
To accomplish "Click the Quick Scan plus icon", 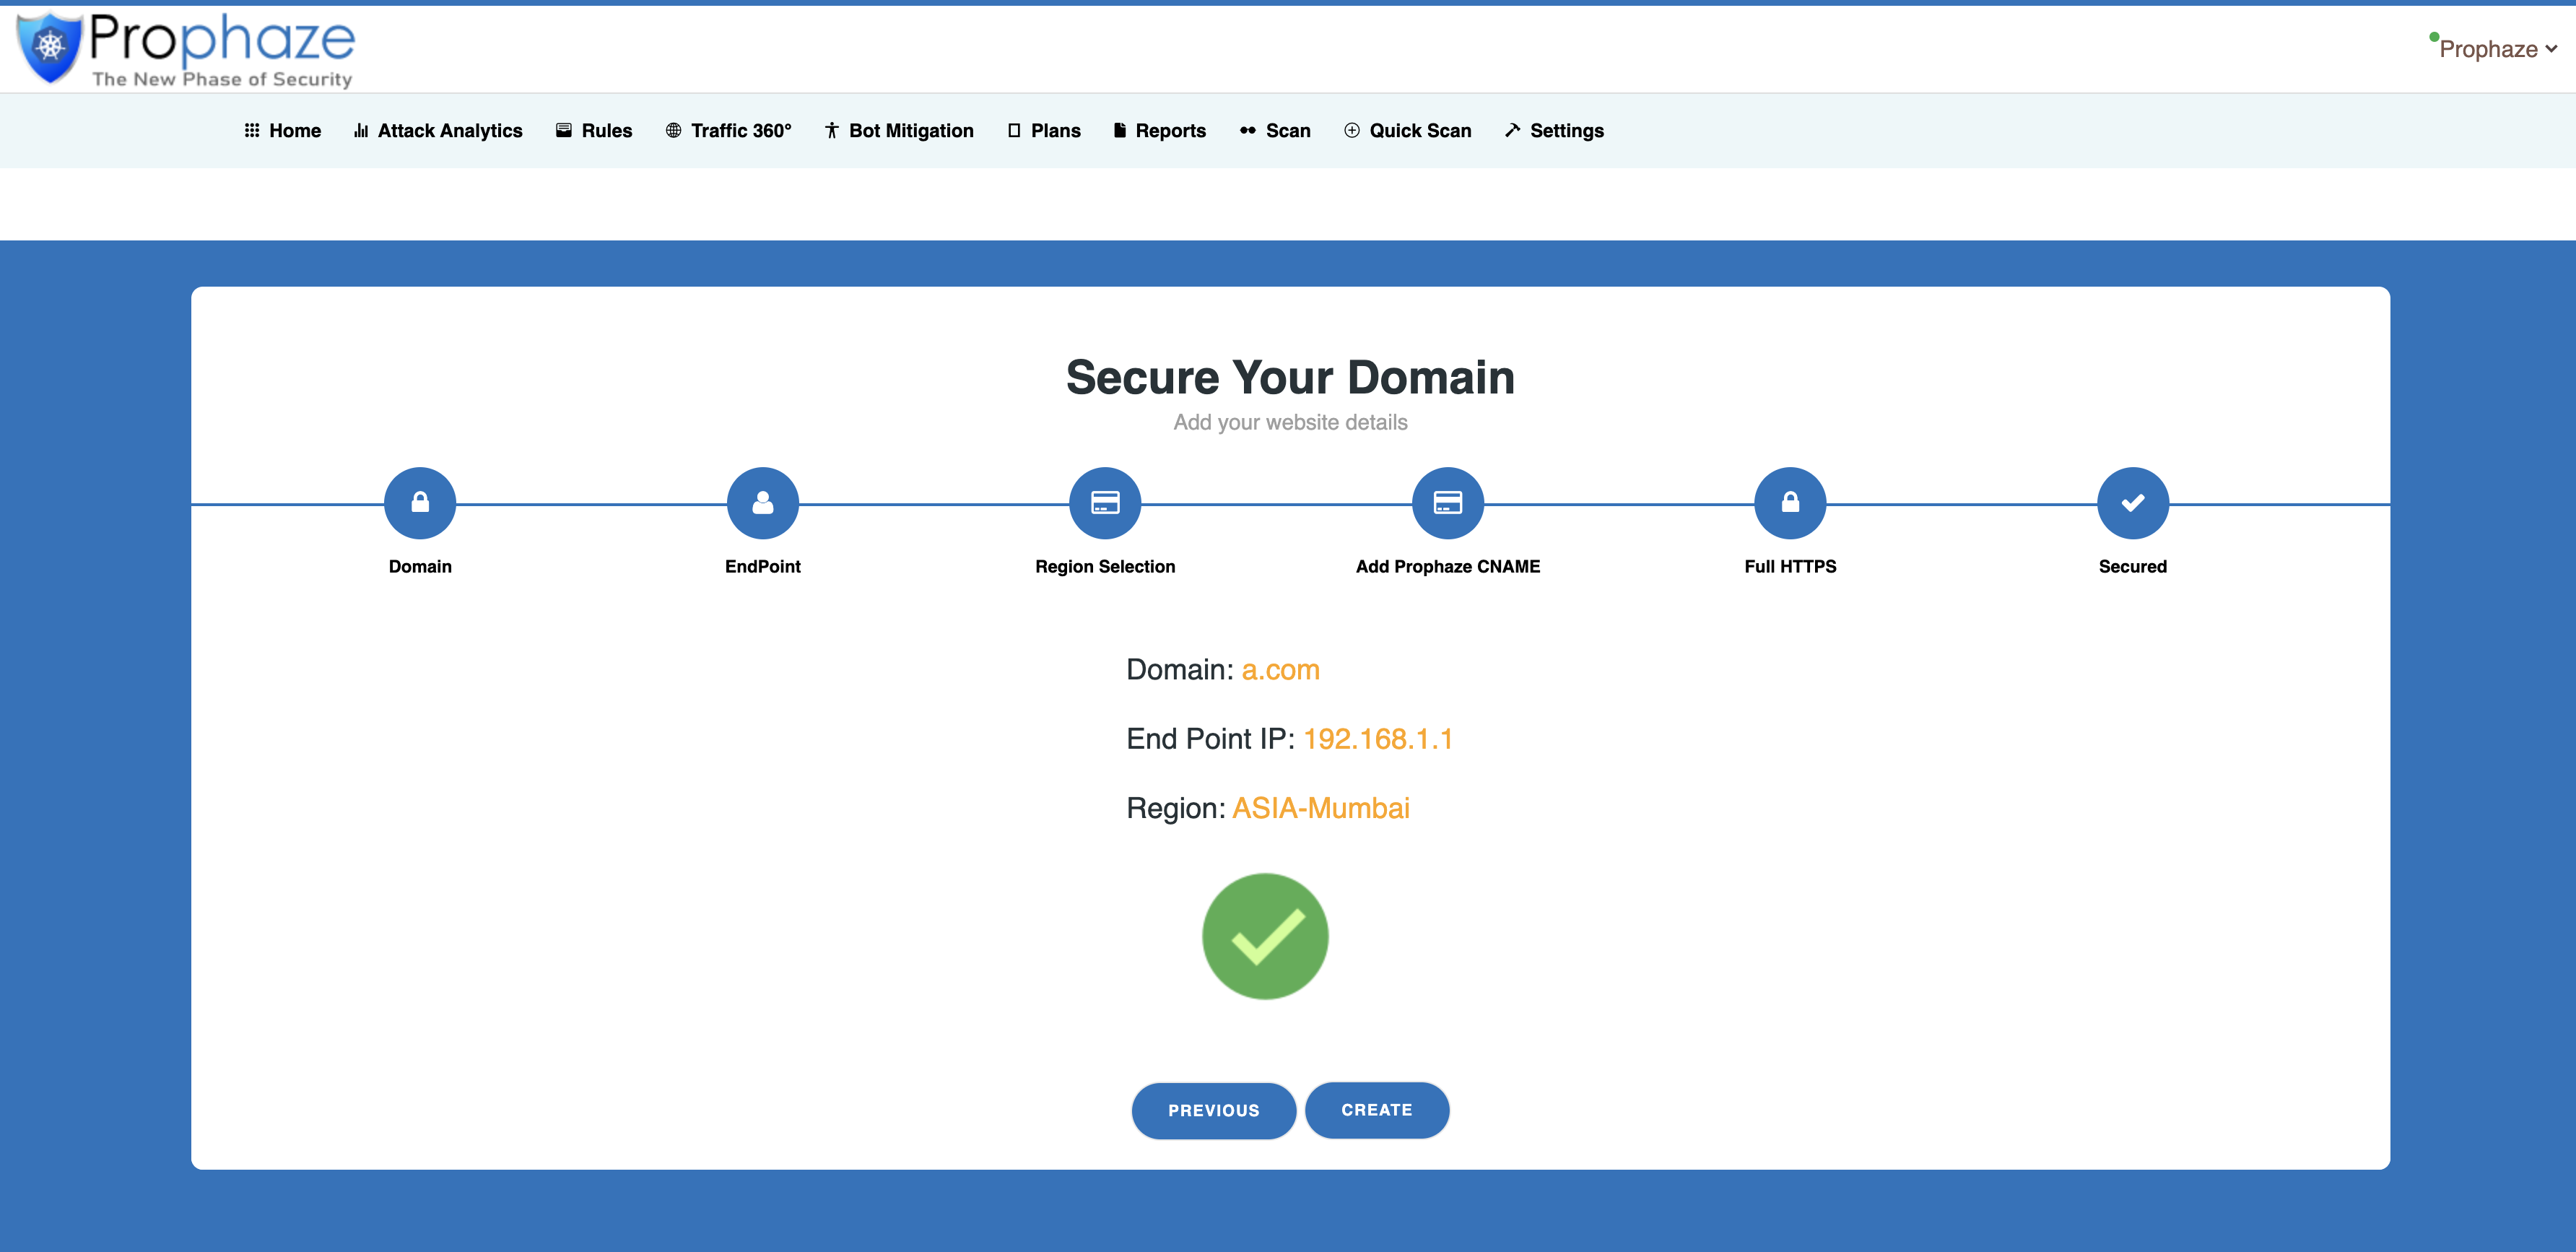I will click(x=1351, y=130).
